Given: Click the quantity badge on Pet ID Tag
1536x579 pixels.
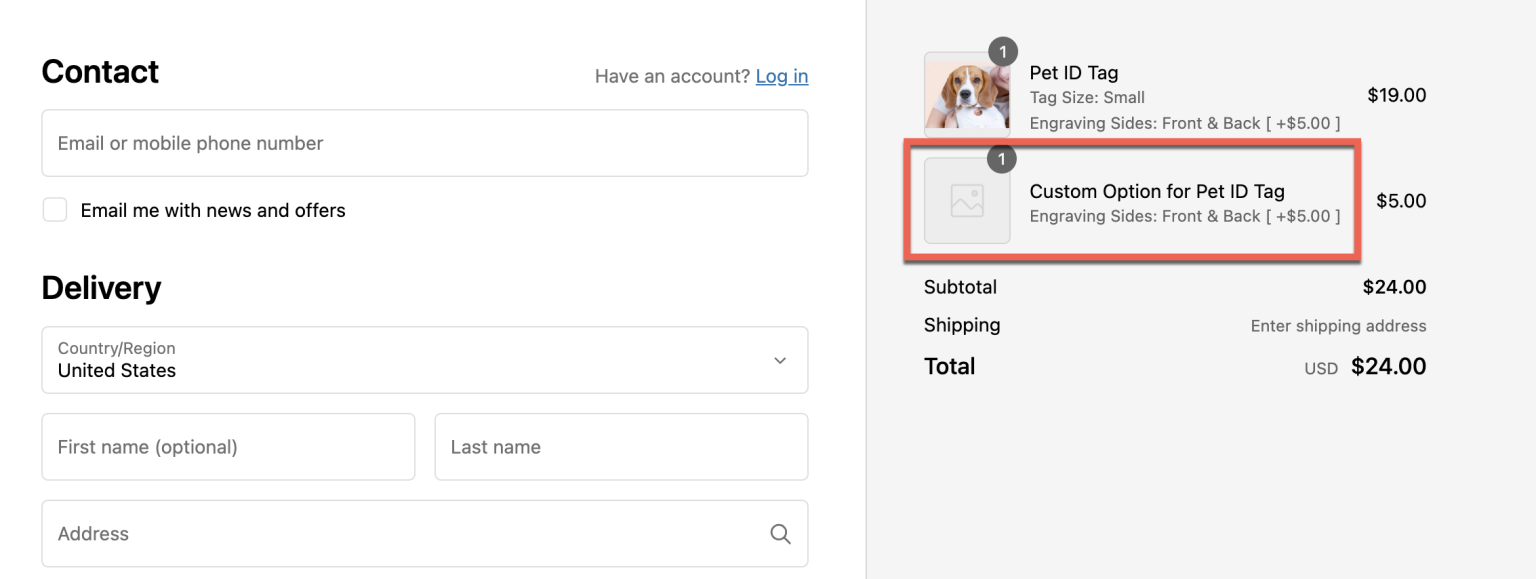Looking at the screenshot, I should tap(1002, 51).
